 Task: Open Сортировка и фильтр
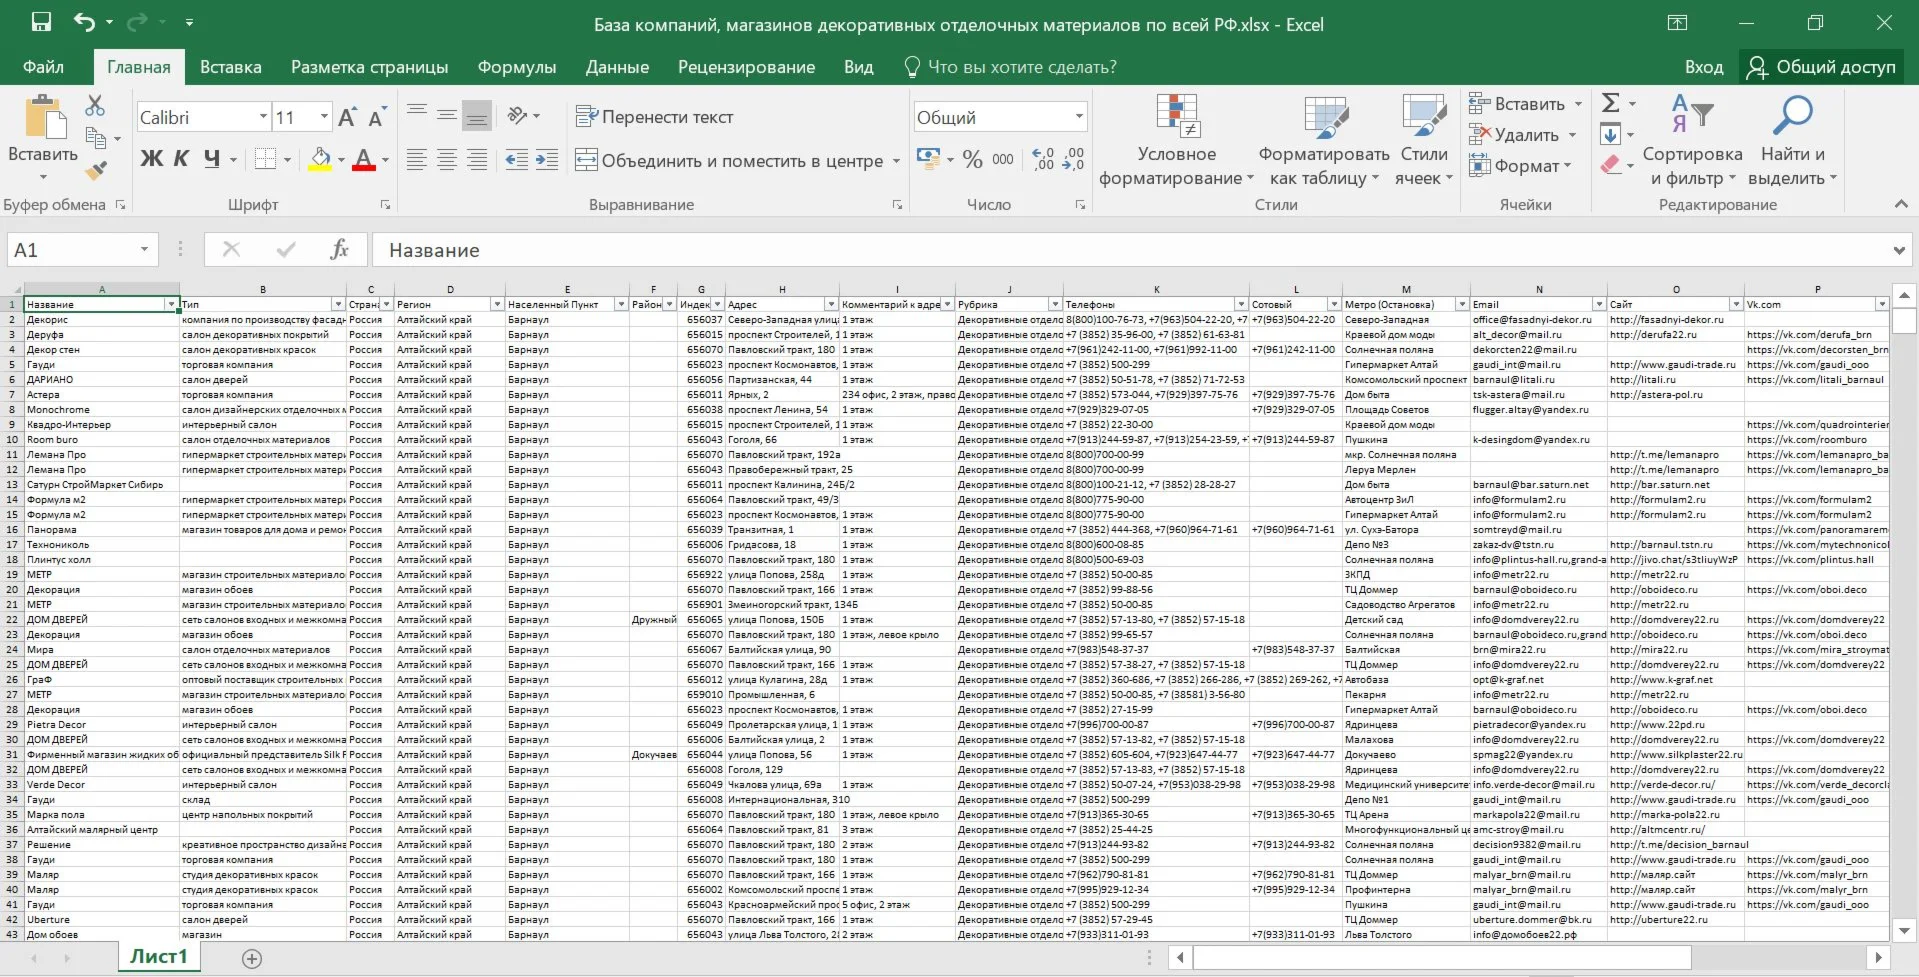point(1693,140)
